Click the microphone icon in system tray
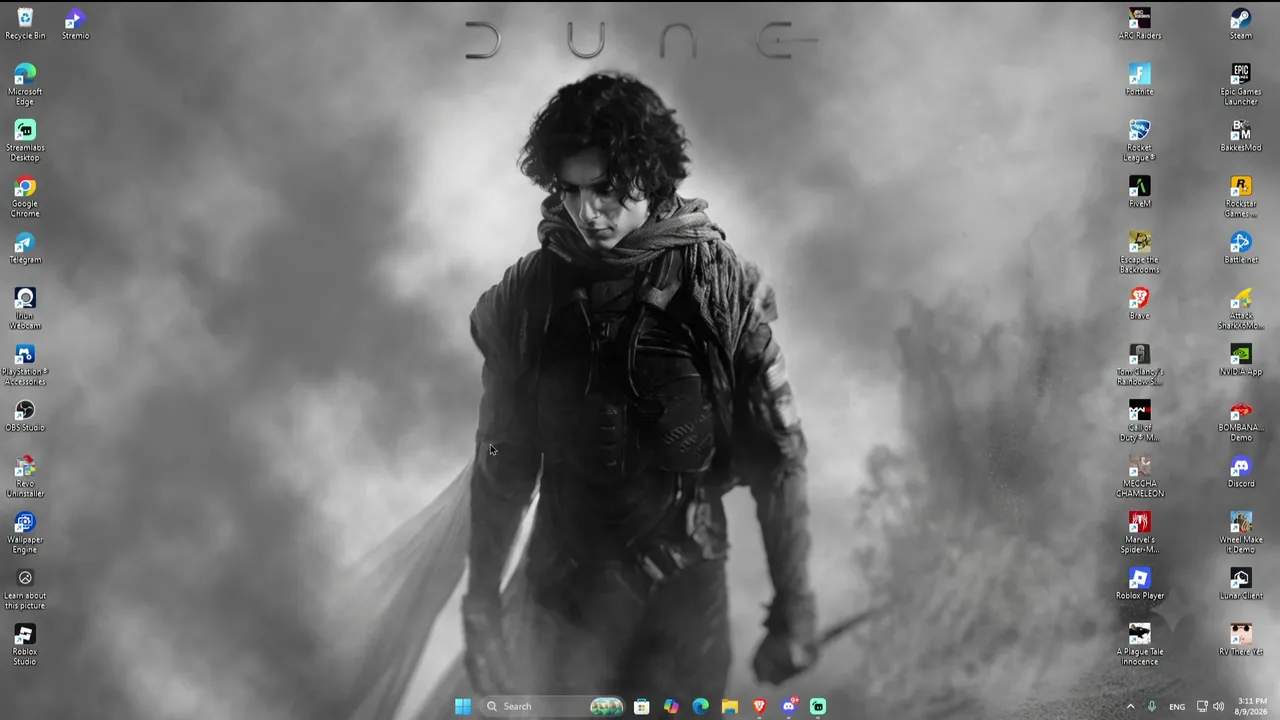The height and width of the screenshot is (720, 1280). click(x=1152, y=706)
